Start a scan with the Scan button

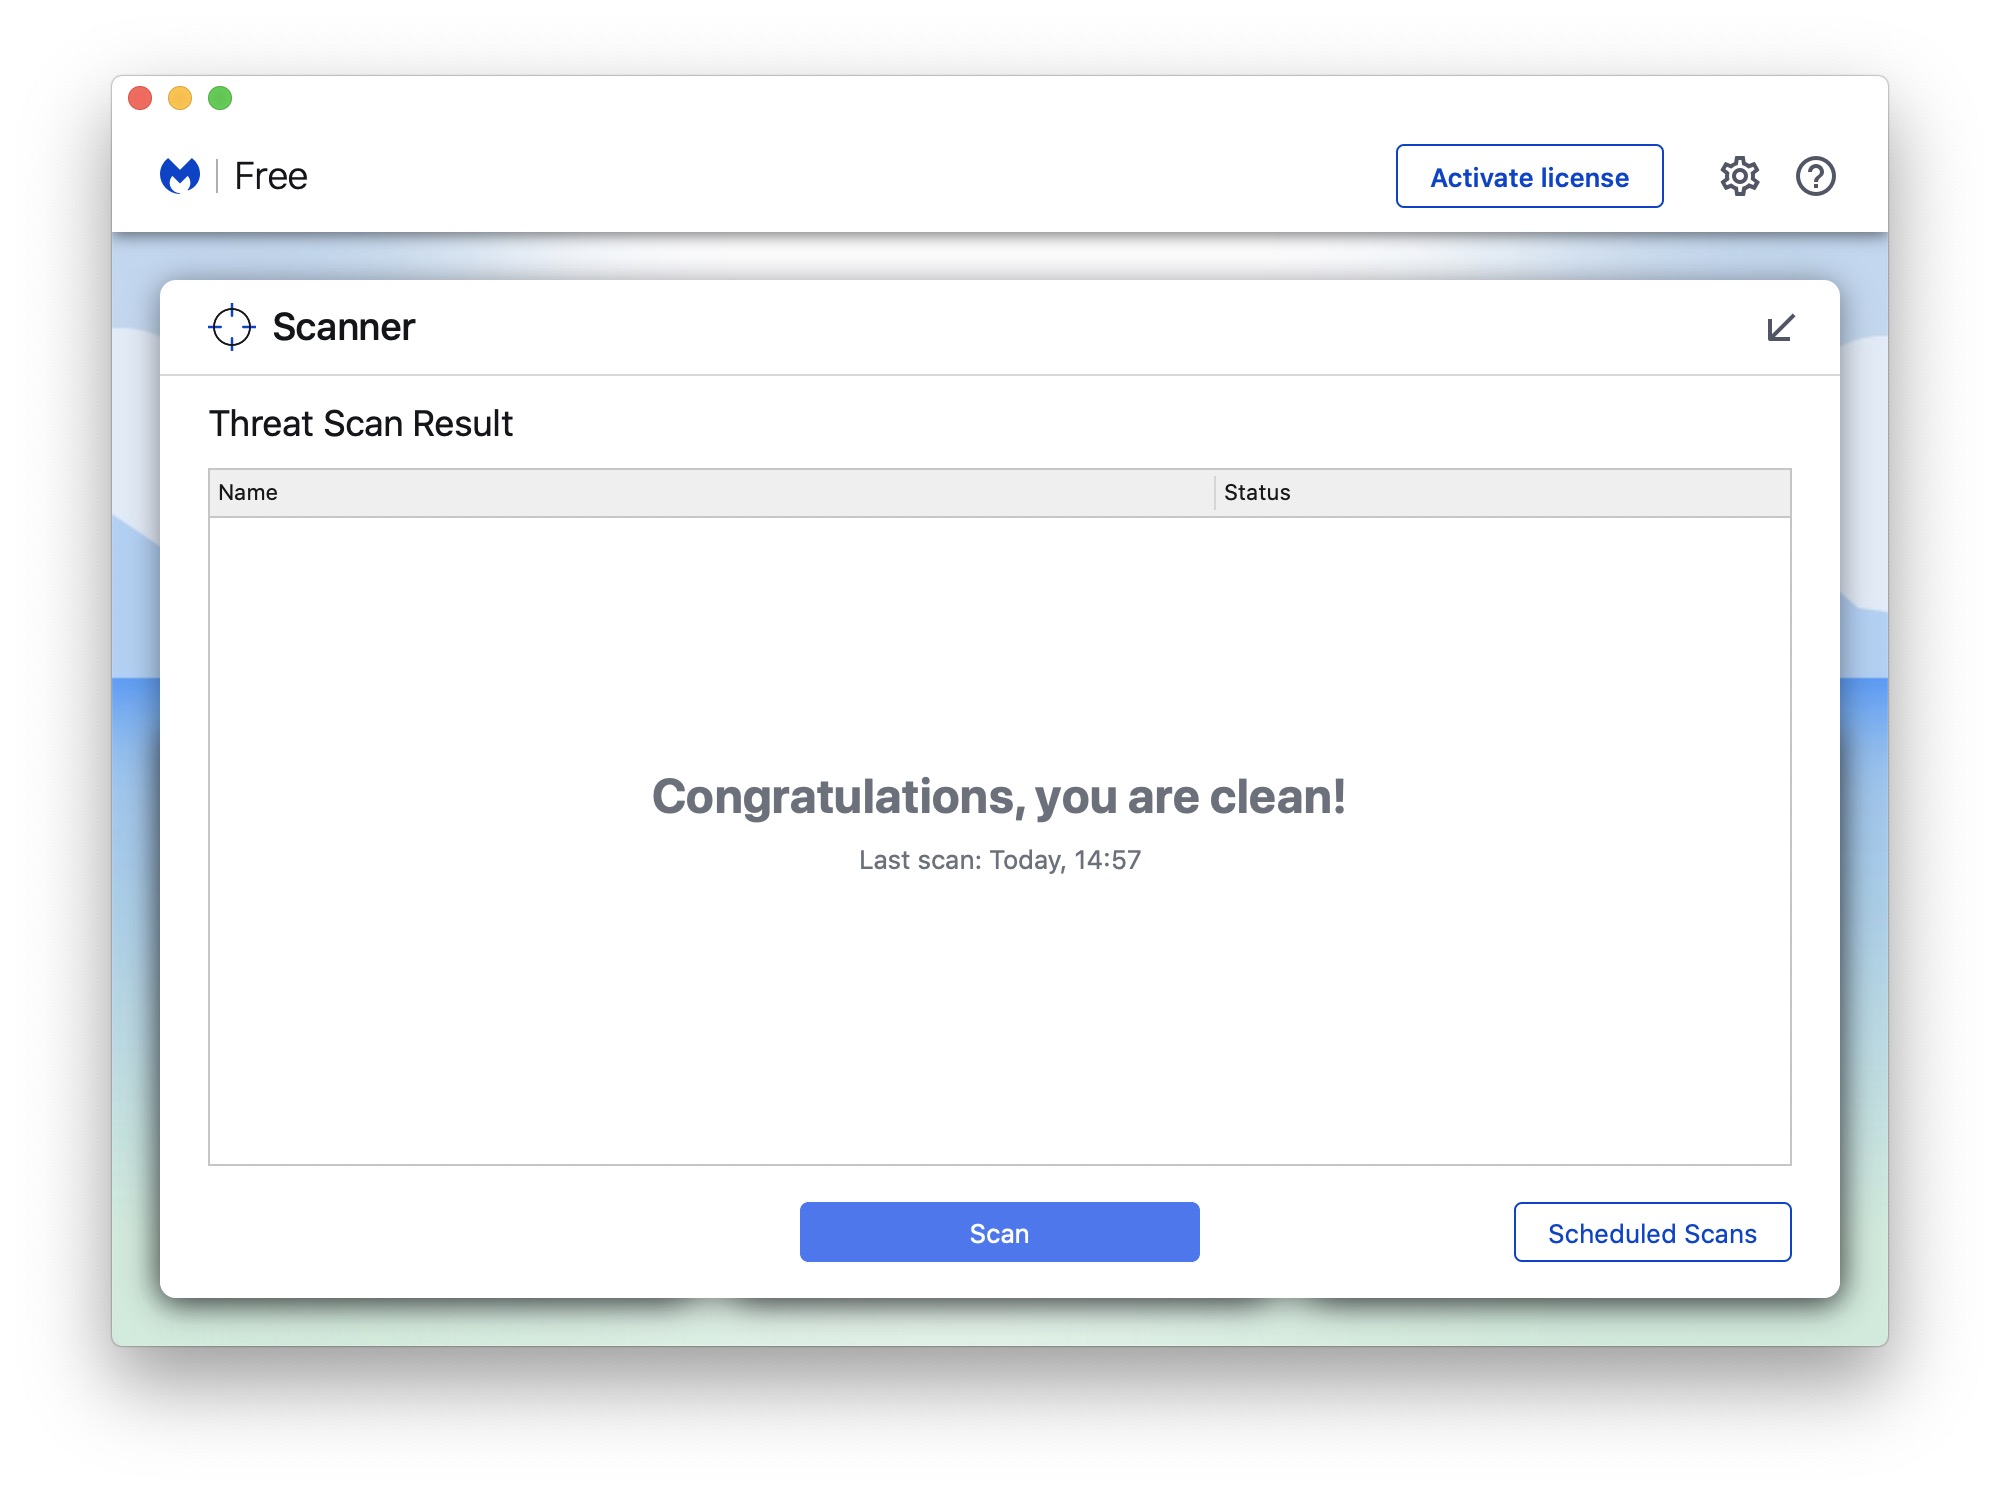tap(999, 1232)
